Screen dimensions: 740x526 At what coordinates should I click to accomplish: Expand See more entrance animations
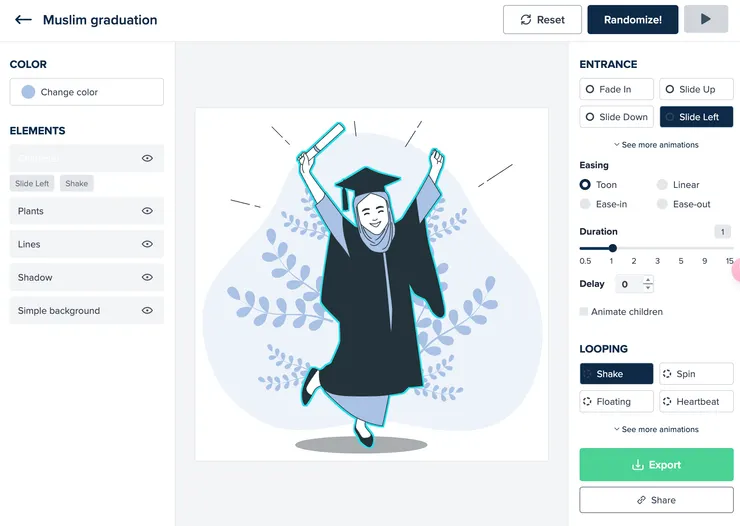coord(656,145)
